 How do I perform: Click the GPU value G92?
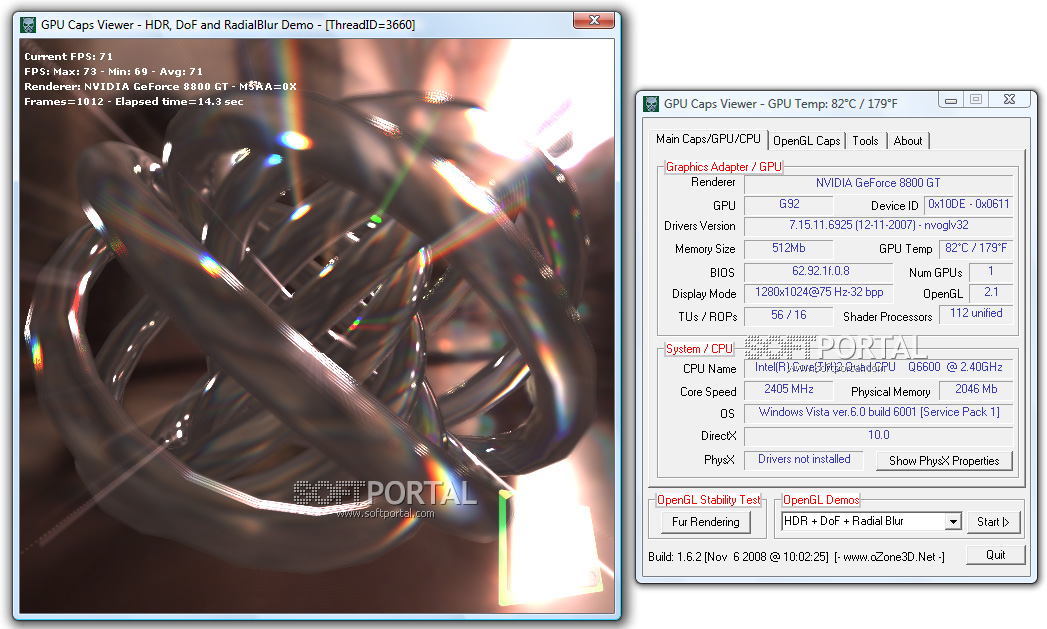pyautogui.click(x=789, y=205)
